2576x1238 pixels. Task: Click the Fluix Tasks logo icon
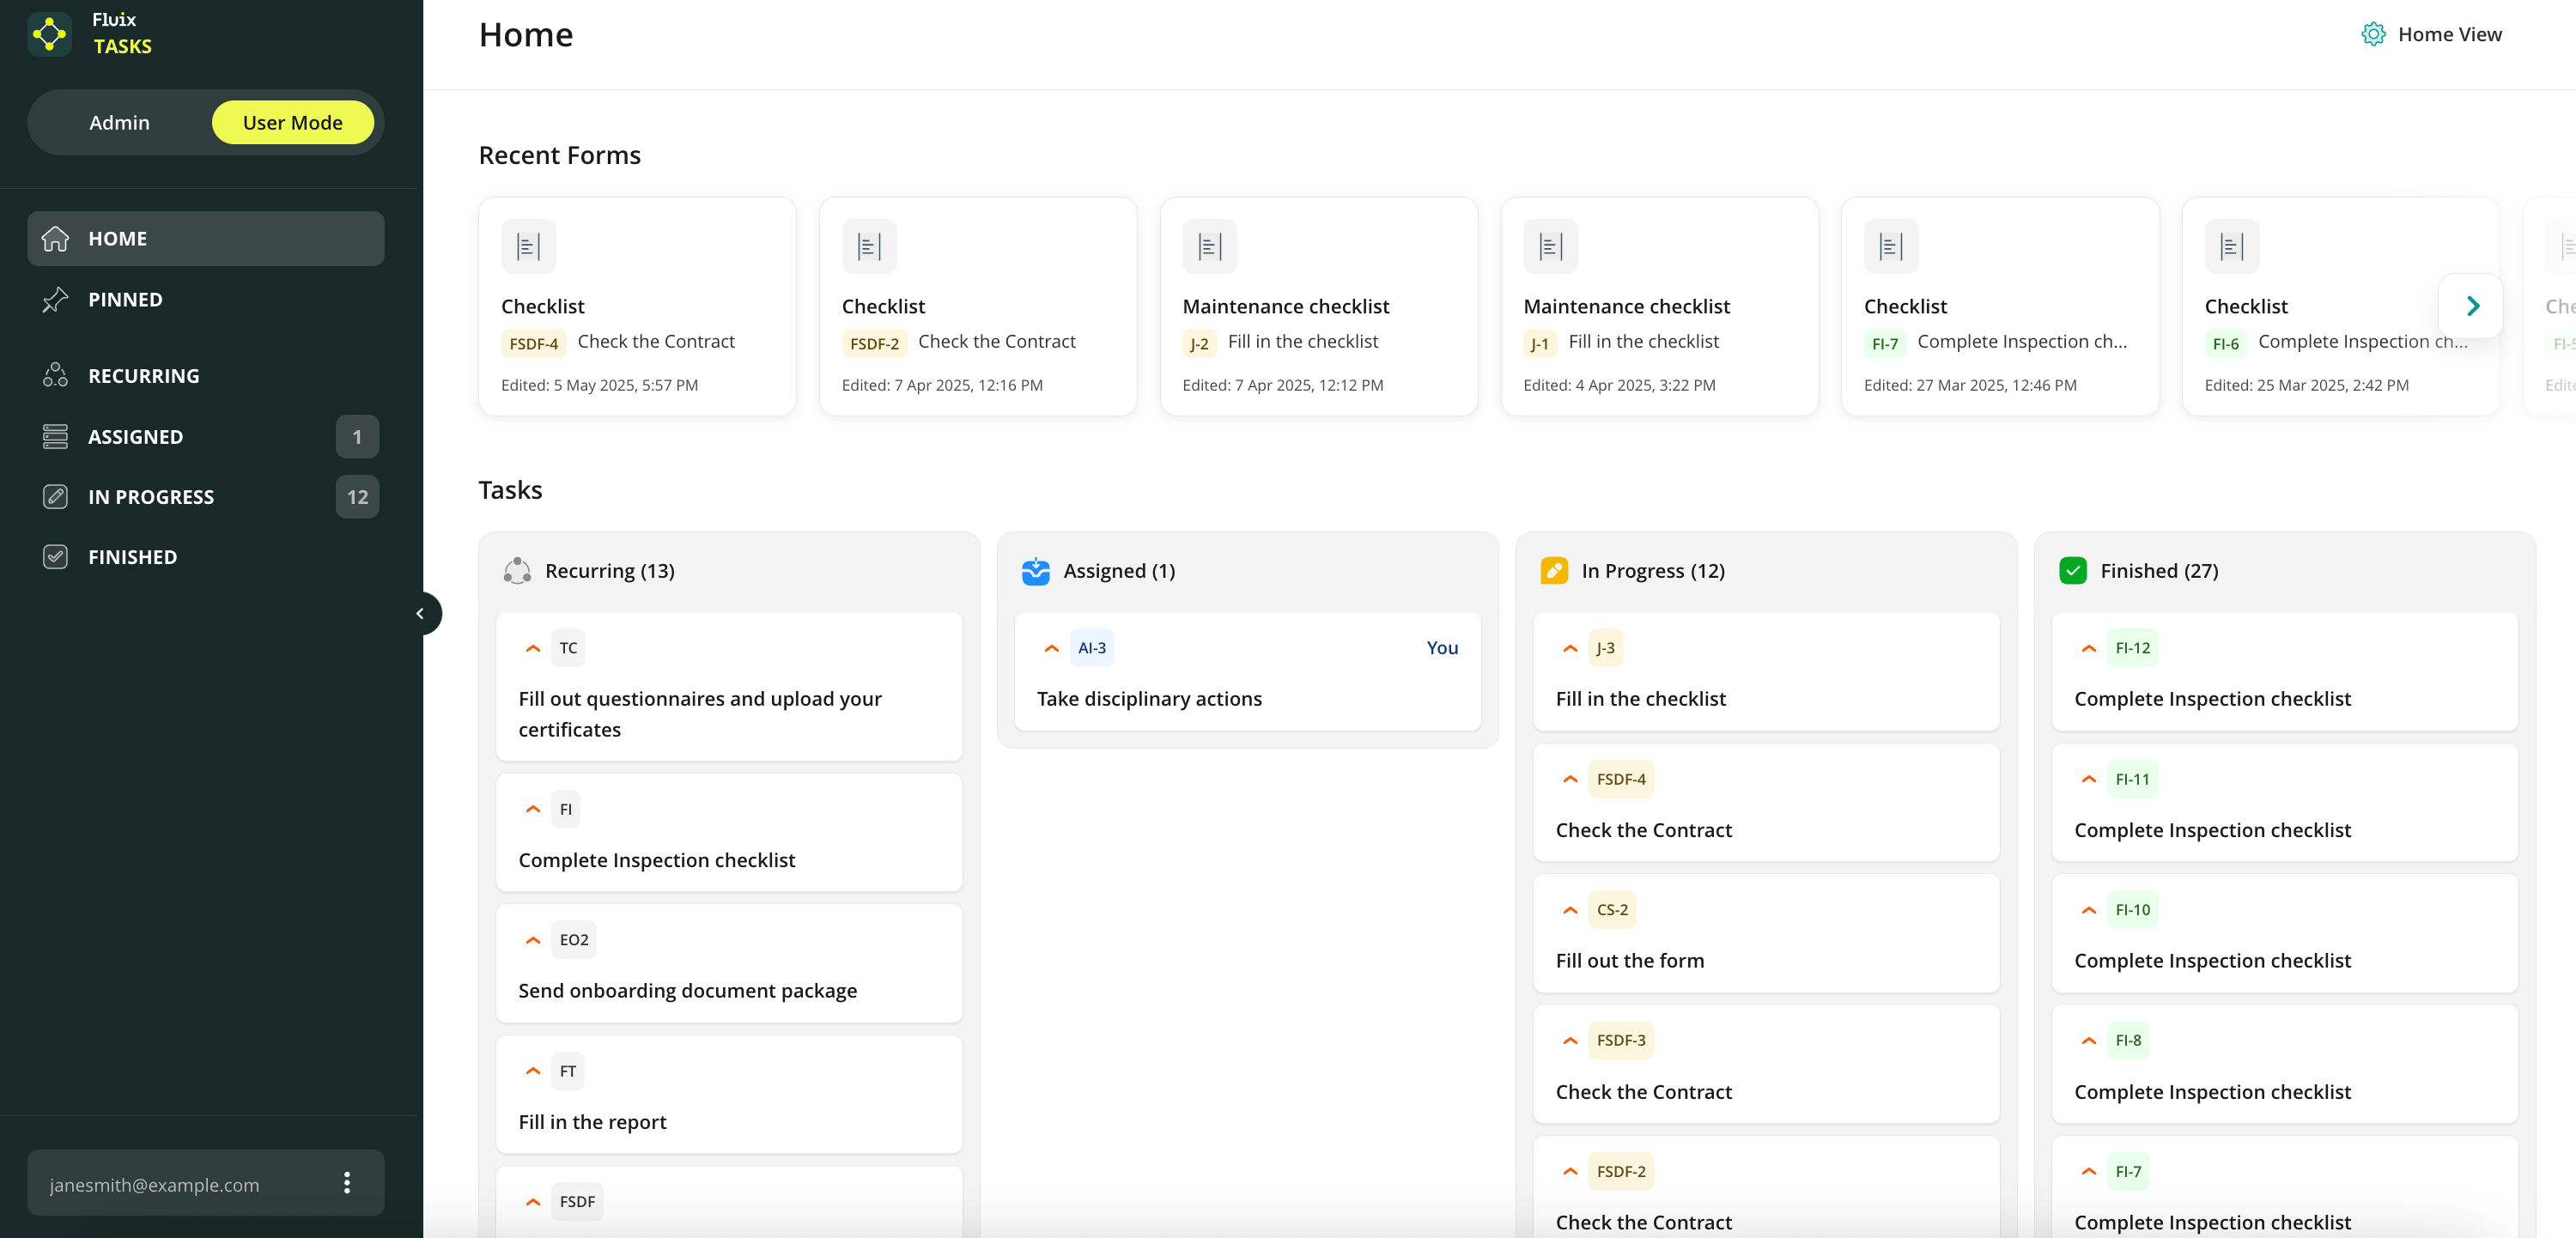49,34
